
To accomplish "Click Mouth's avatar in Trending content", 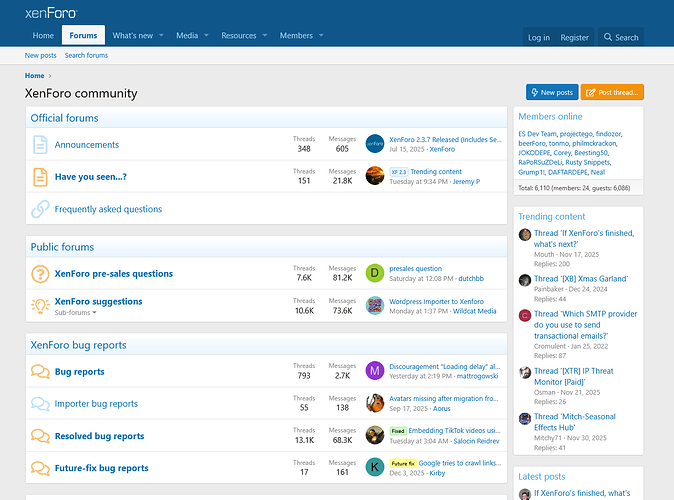I will tap(525, 235).
